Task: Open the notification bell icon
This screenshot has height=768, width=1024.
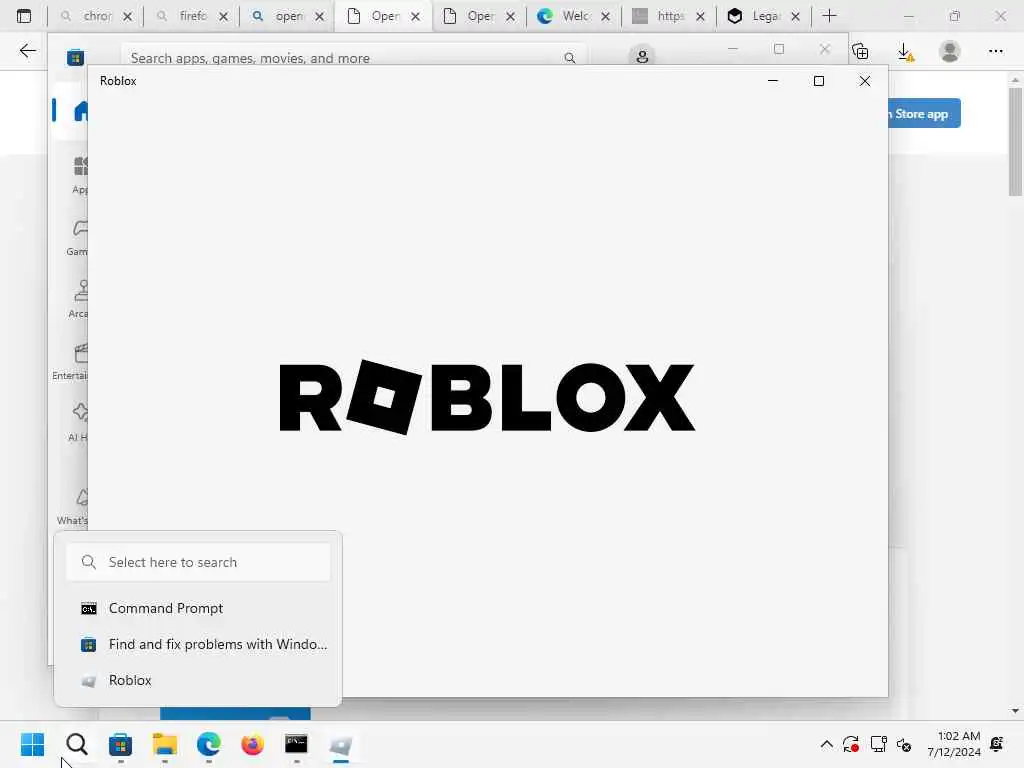Action: click(997, 744)
